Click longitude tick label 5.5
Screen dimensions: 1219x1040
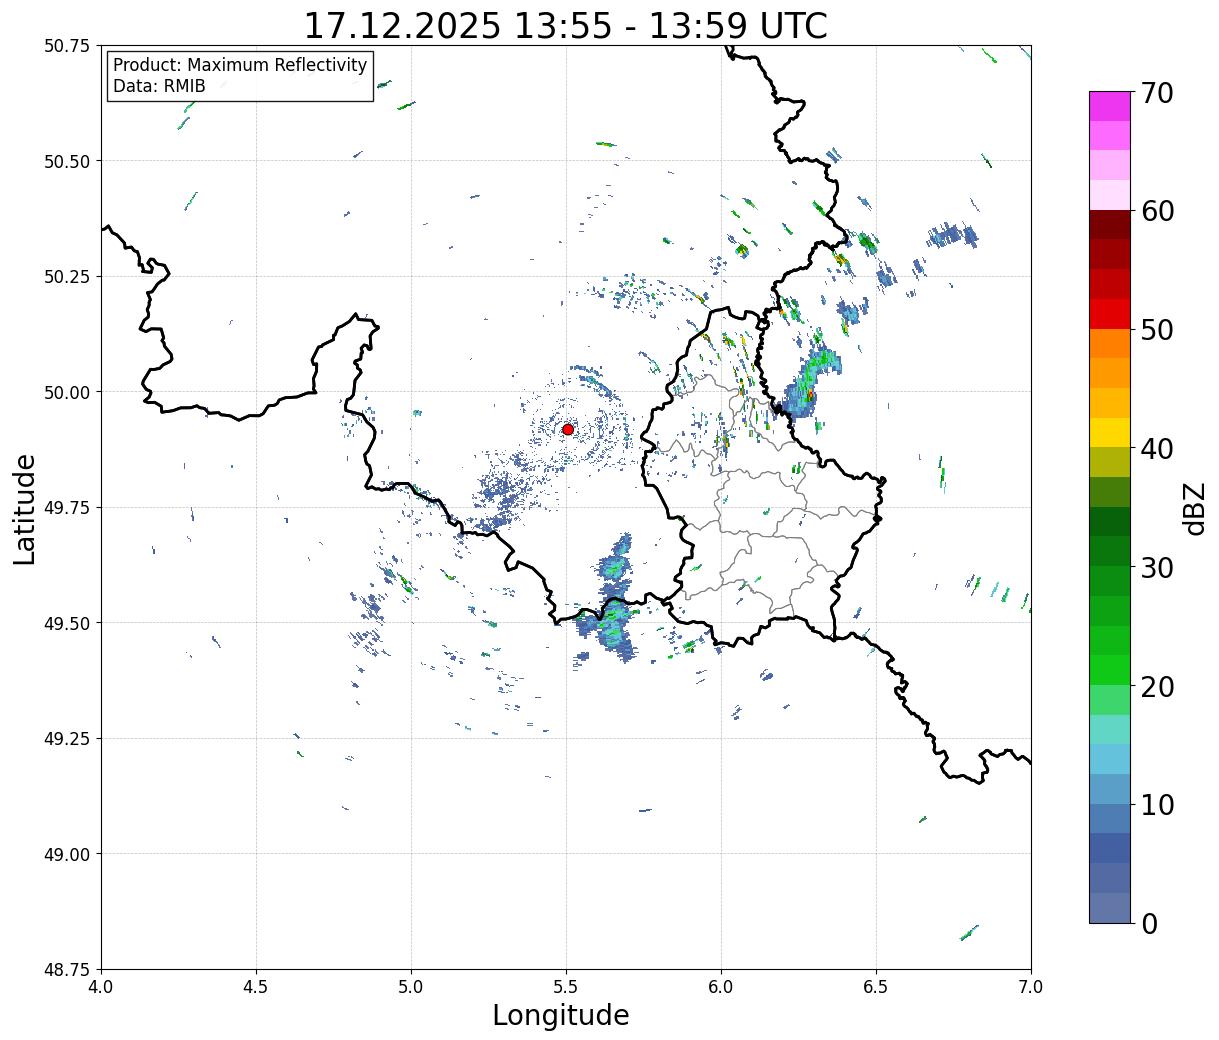pos(566,987)
